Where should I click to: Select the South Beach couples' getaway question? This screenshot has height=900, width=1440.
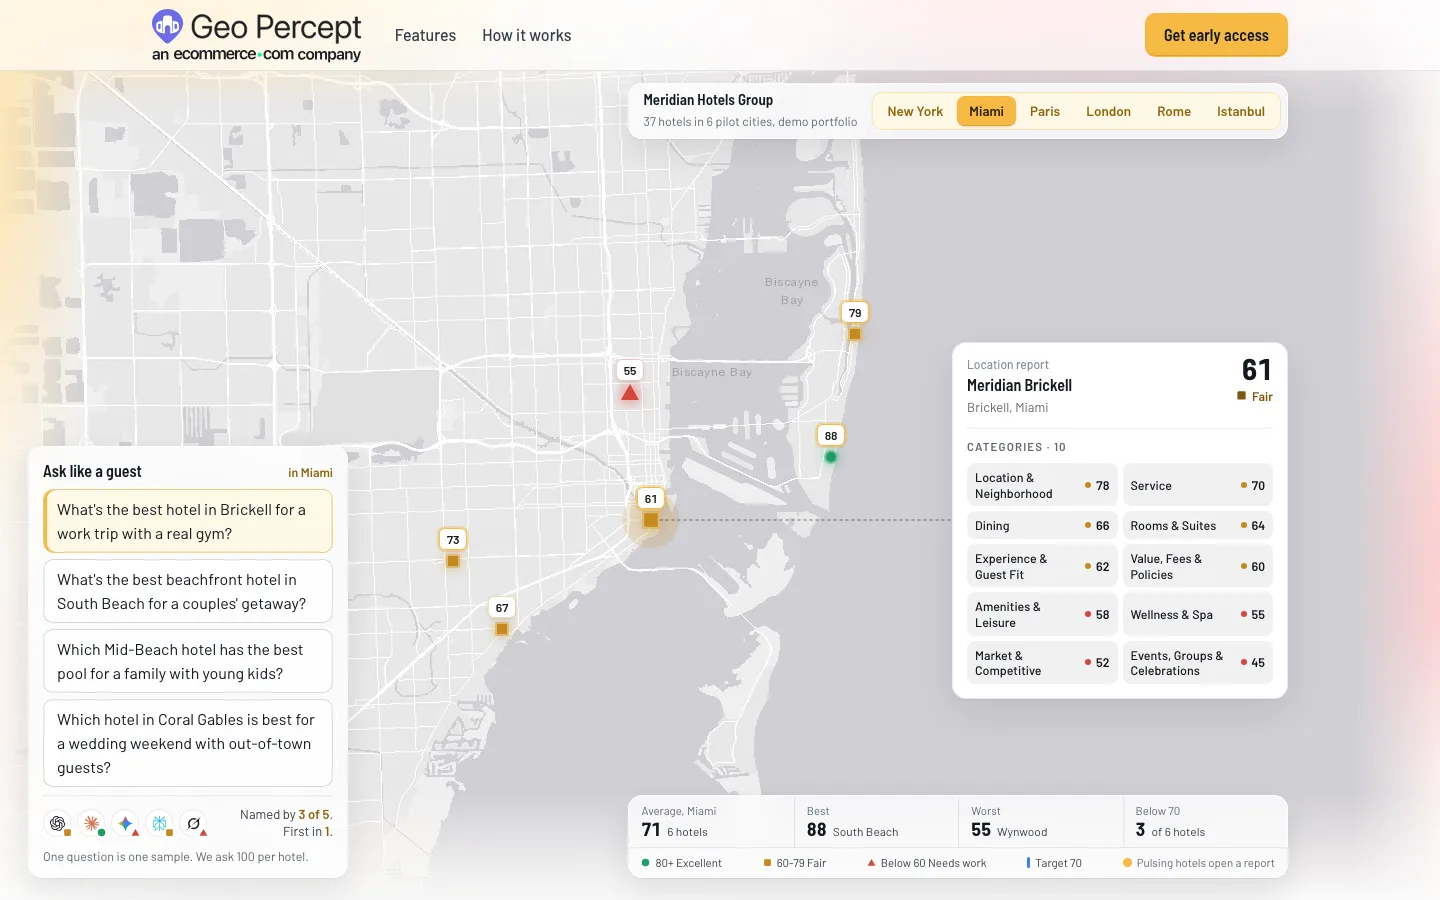point(188,591)
